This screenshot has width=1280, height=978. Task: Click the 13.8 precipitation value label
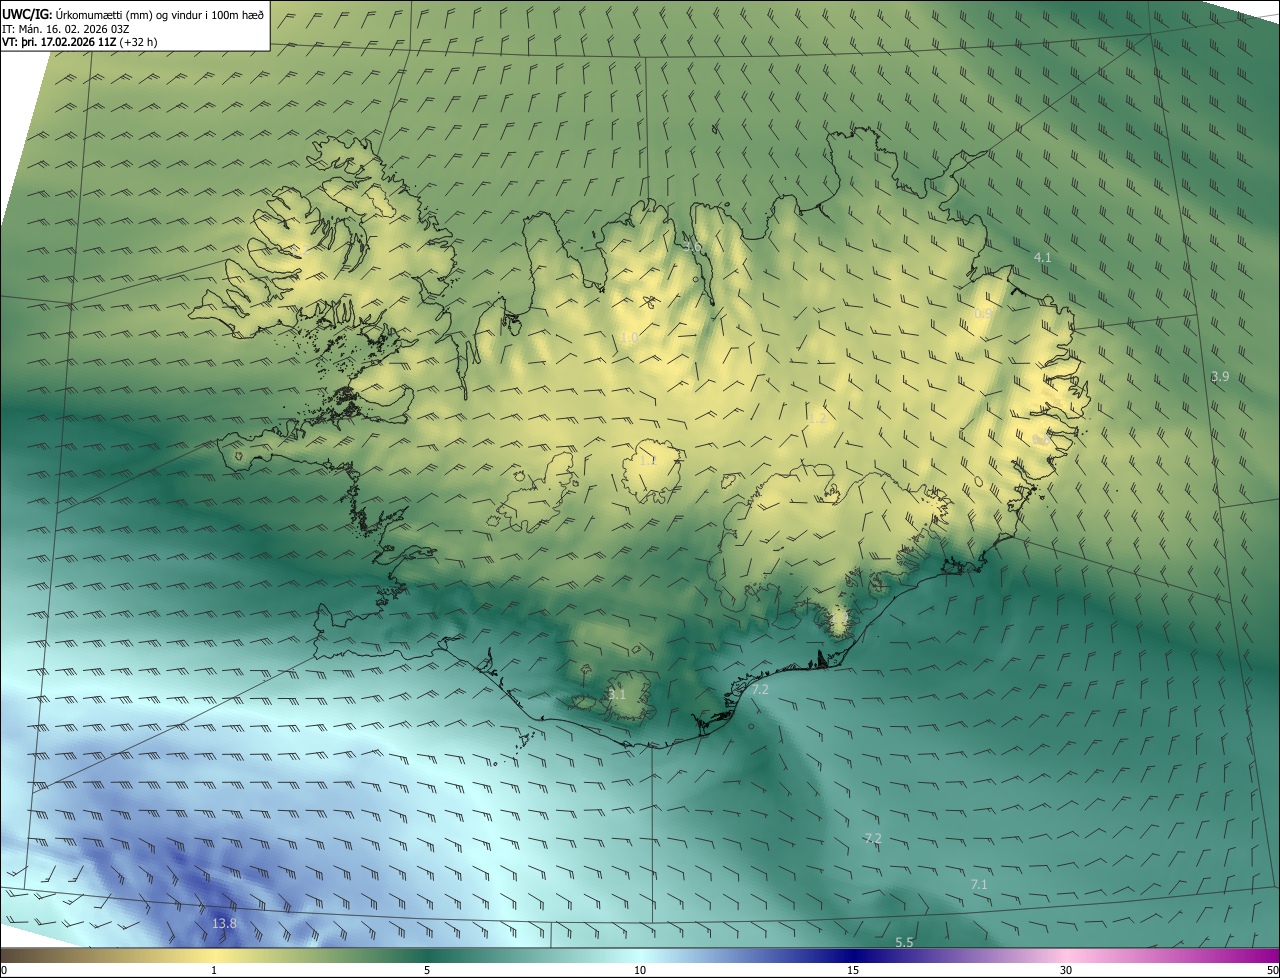225,923
